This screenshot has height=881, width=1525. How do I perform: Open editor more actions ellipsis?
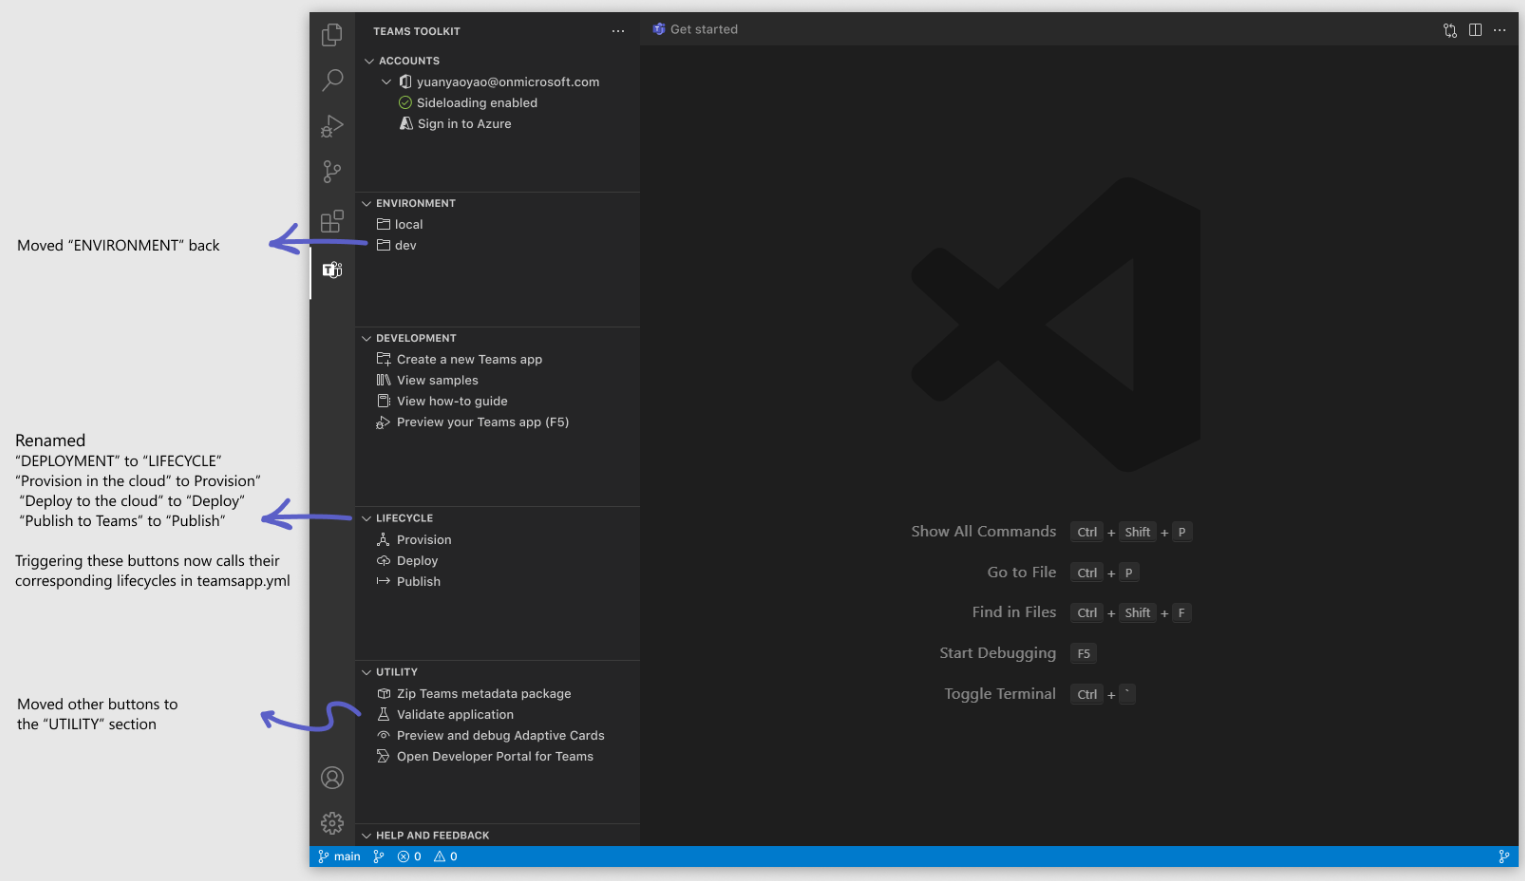1499,30
